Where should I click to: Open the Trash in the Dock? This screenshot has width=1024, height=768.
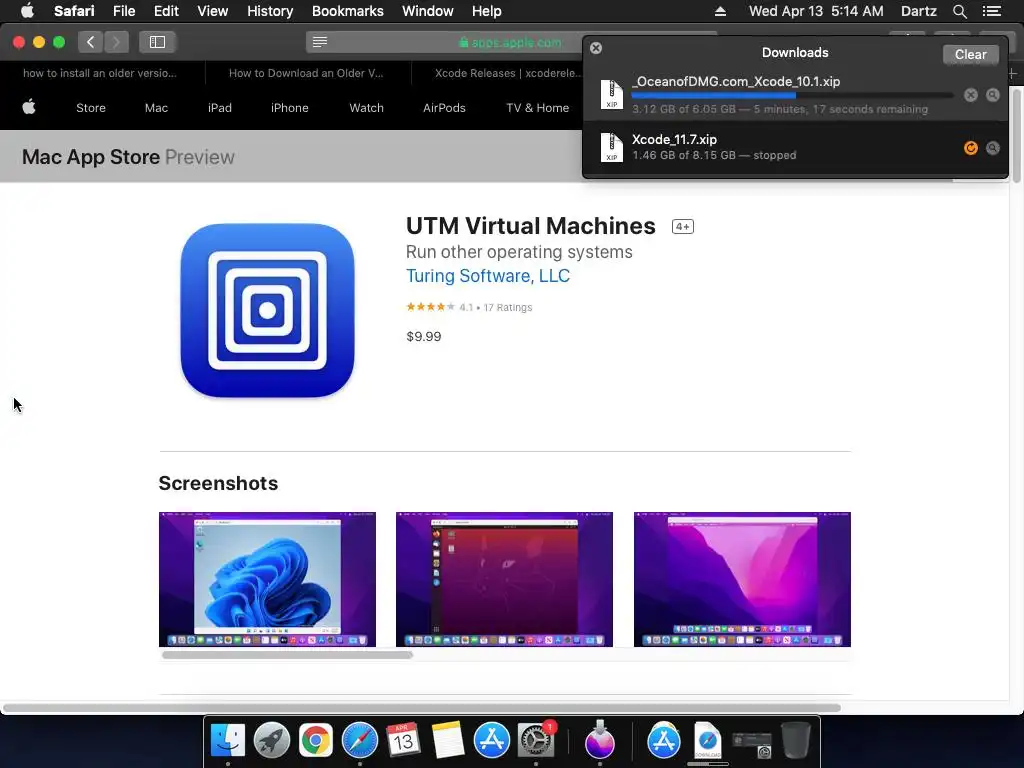click(x=796, y=741)
